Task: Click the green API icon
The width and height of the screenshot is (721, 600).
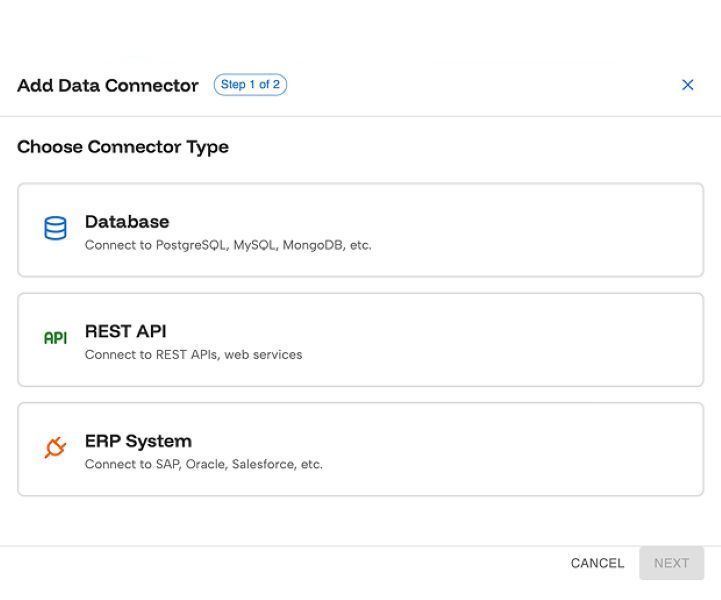Action: coord(56,339)
